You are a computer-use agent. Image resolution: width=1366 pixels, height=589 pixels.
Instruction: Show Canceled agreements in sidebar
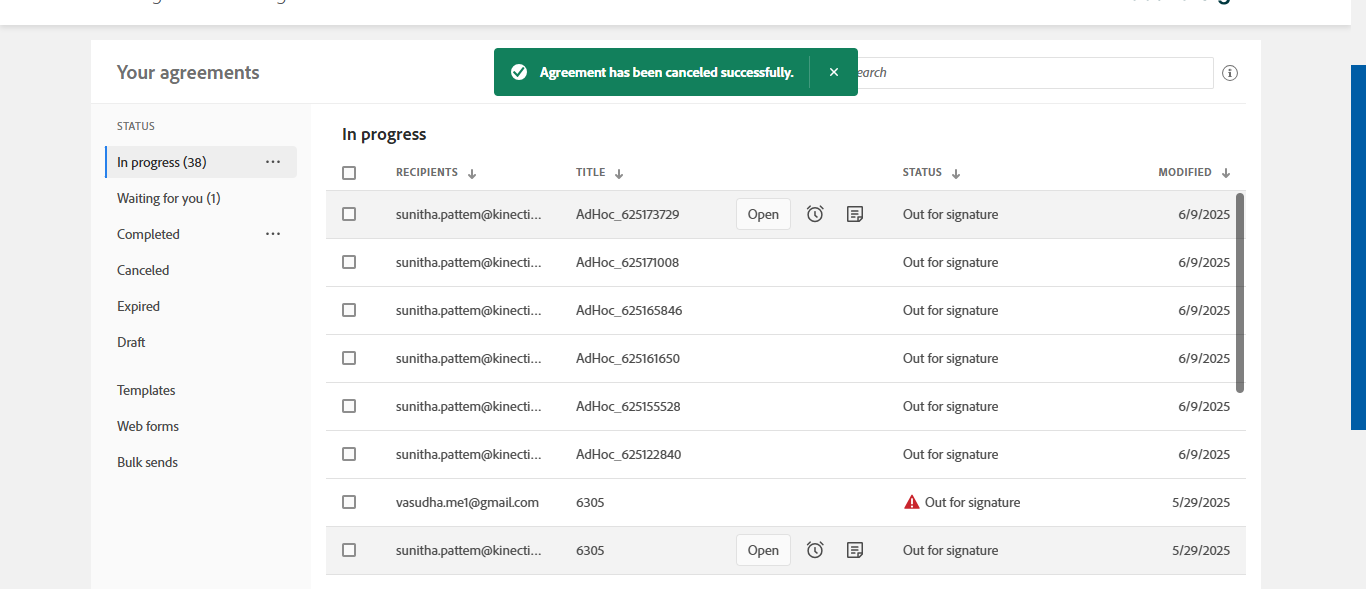[x=143, y=270]
